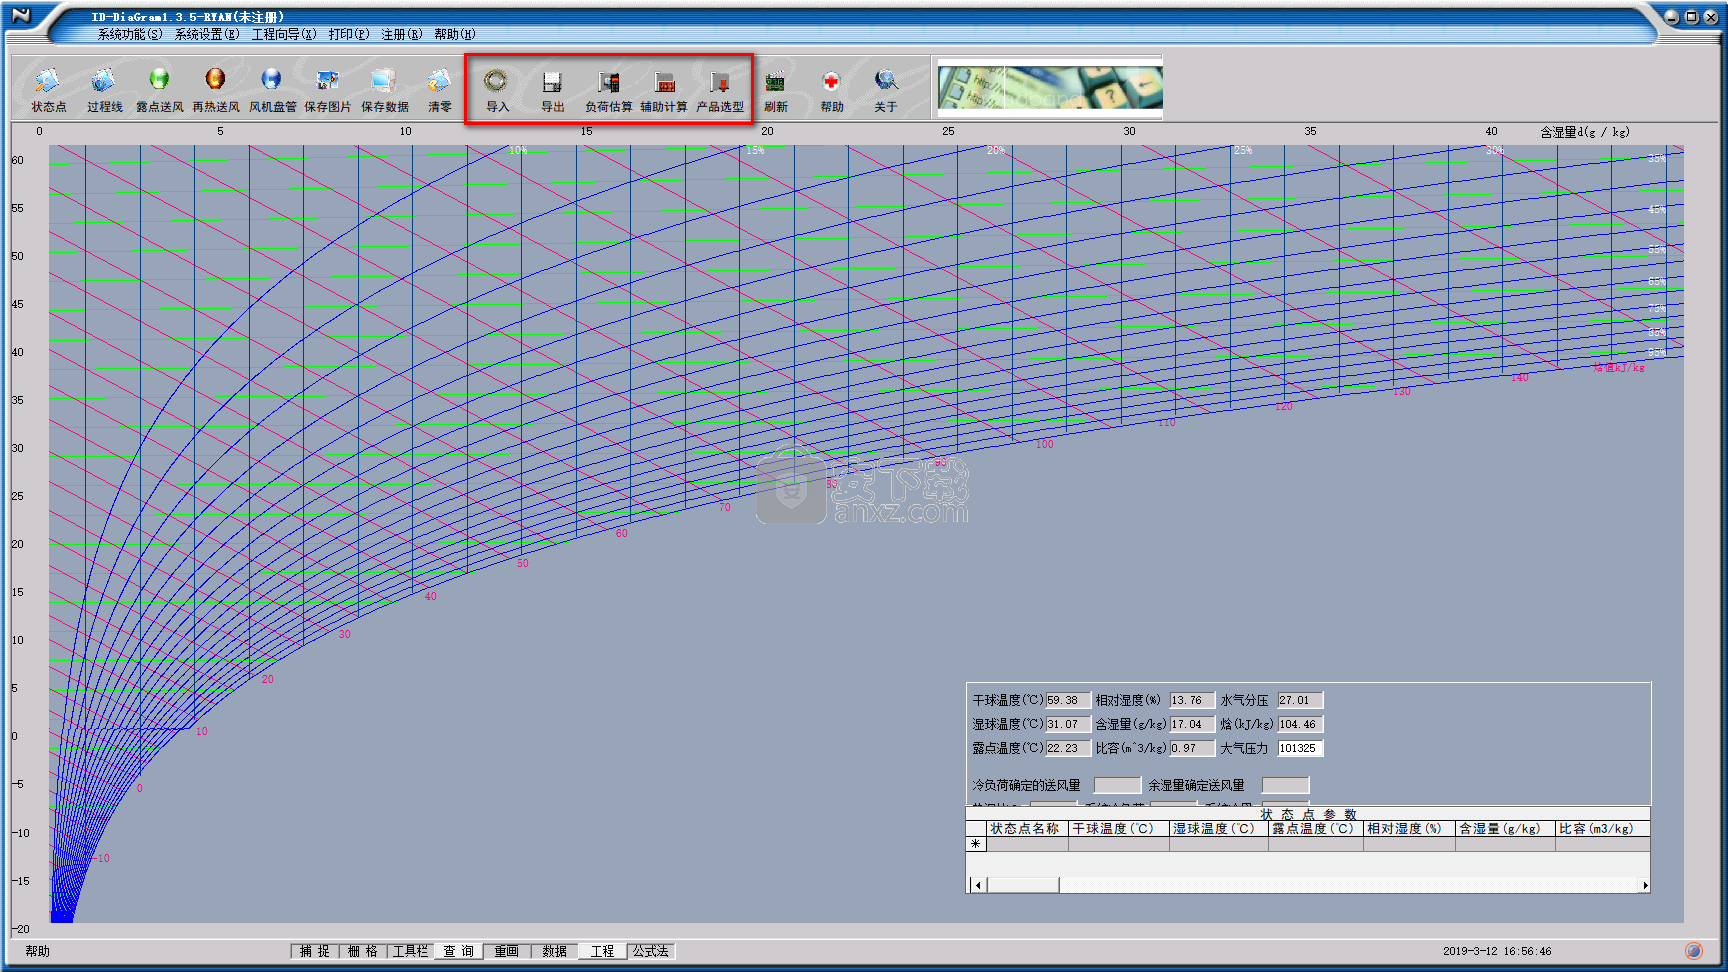Select the new row asterisk marker

[976, 844]
